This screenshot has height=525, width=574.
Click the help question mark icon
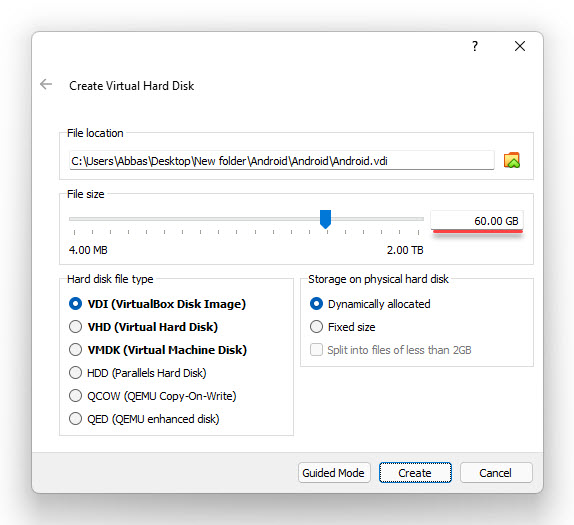pyautogui.click(x=475, y=46)
